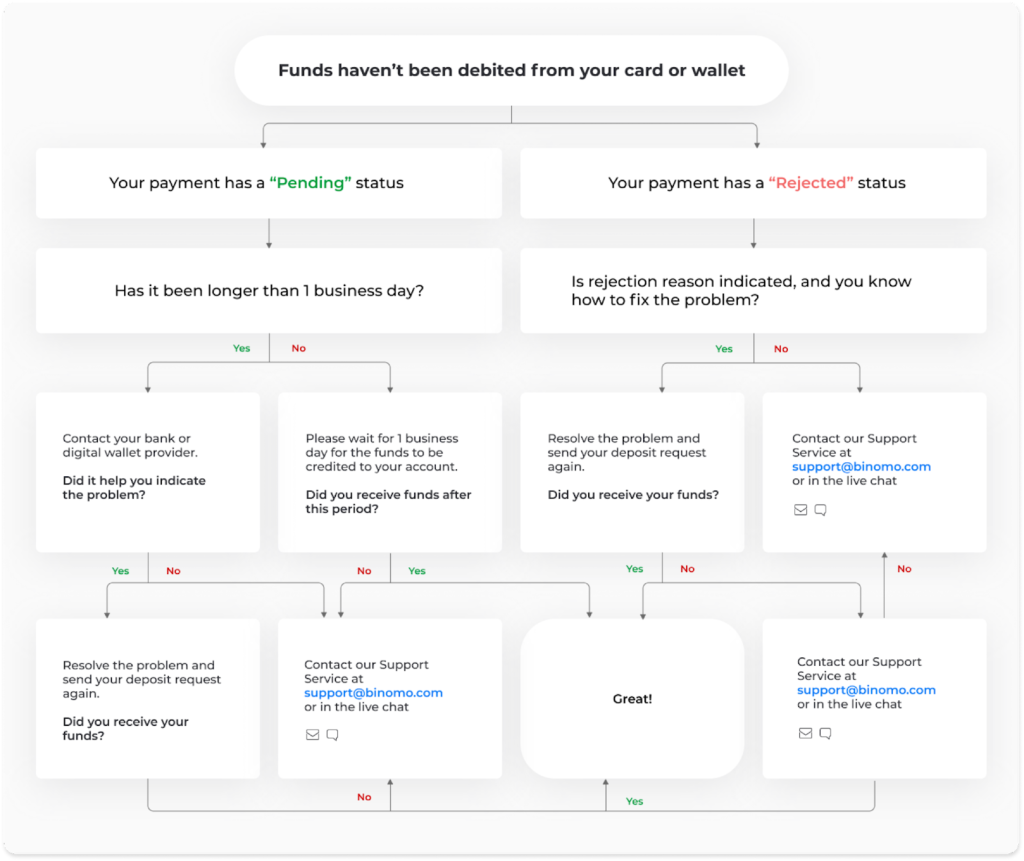The height and width of the screenshot is (861, 1024).
Task: Click chat bubble icon in support box right of Great!
Action: tap(825, 733)
